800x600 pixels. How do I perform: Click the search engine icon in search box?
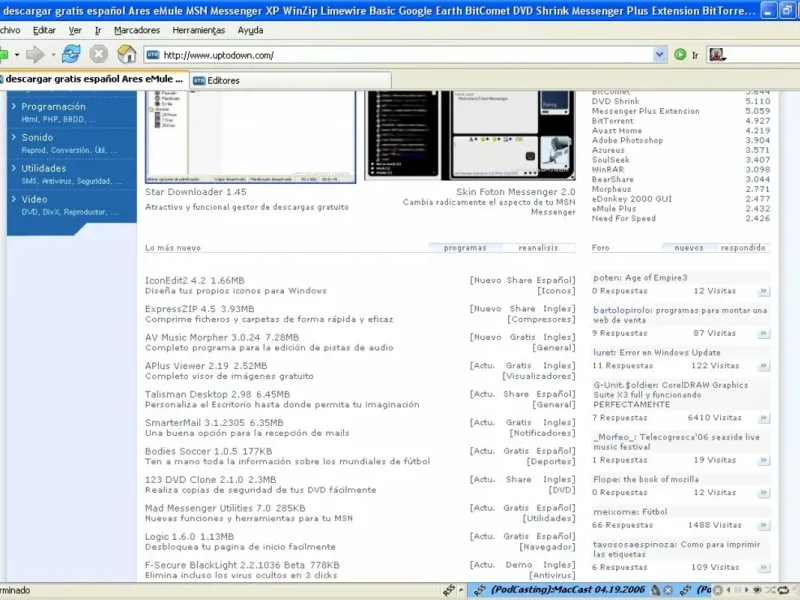[717, 55]
